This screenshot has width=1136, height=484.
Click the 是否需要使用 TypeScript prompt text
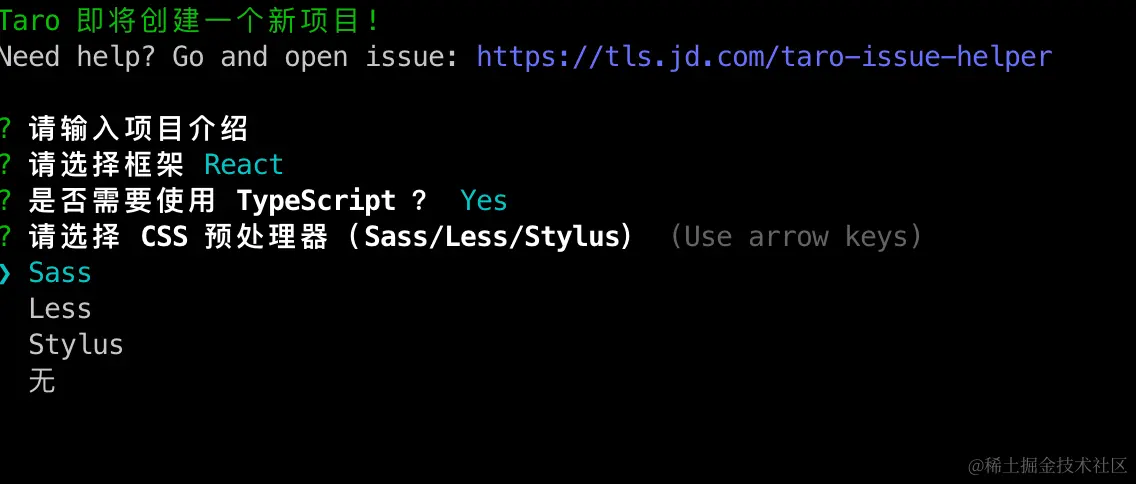[x=227, y=201]
